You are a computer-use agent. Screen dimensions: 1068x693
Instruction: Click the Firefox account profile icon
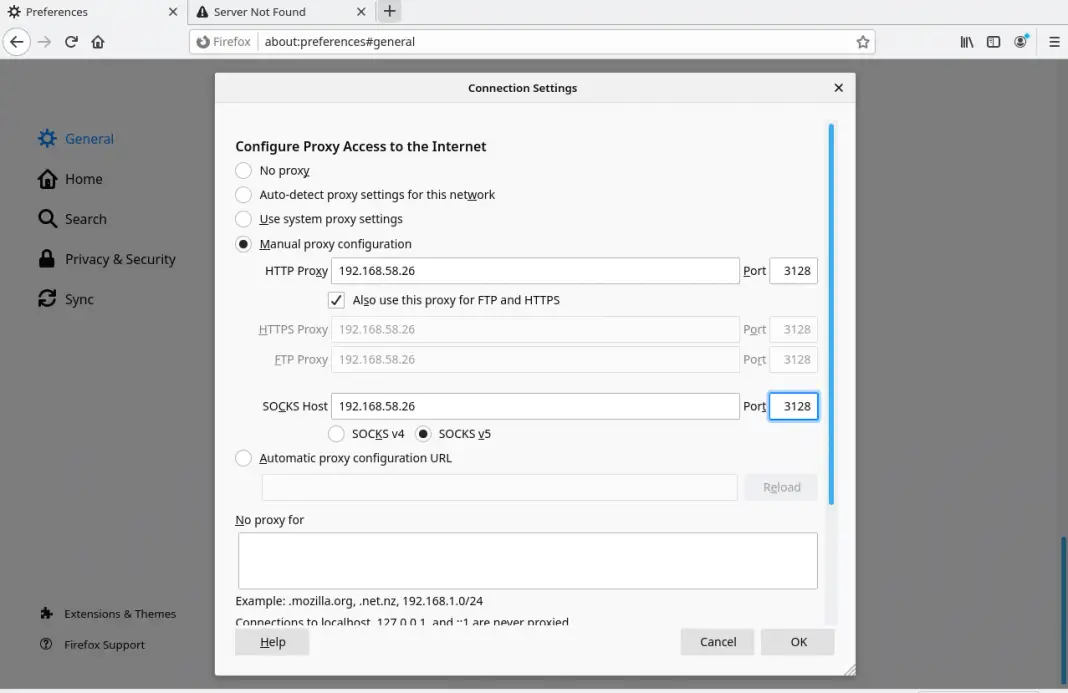(x=1021, y=41)
